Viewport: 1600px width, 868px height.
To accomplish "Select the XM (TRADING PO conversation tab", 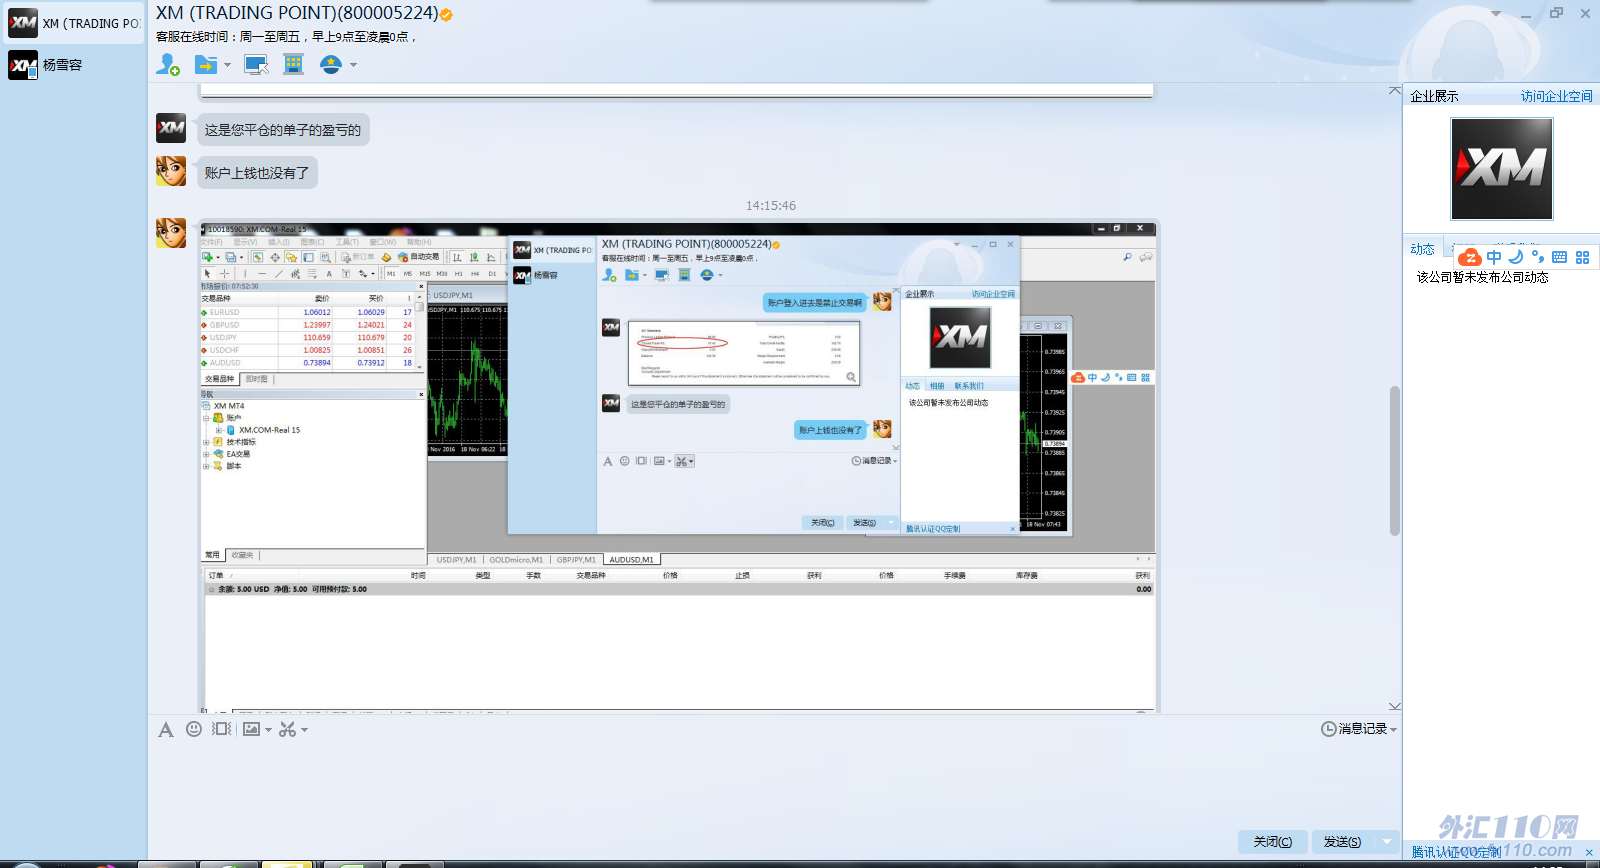I will 75,23.
